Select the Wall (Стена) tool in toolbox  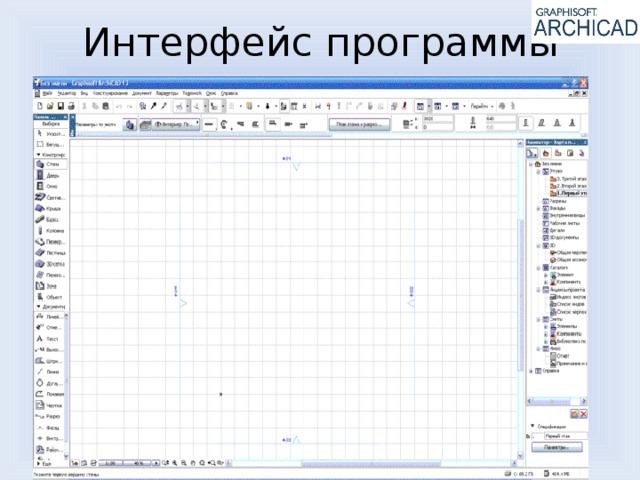(51, 164)
